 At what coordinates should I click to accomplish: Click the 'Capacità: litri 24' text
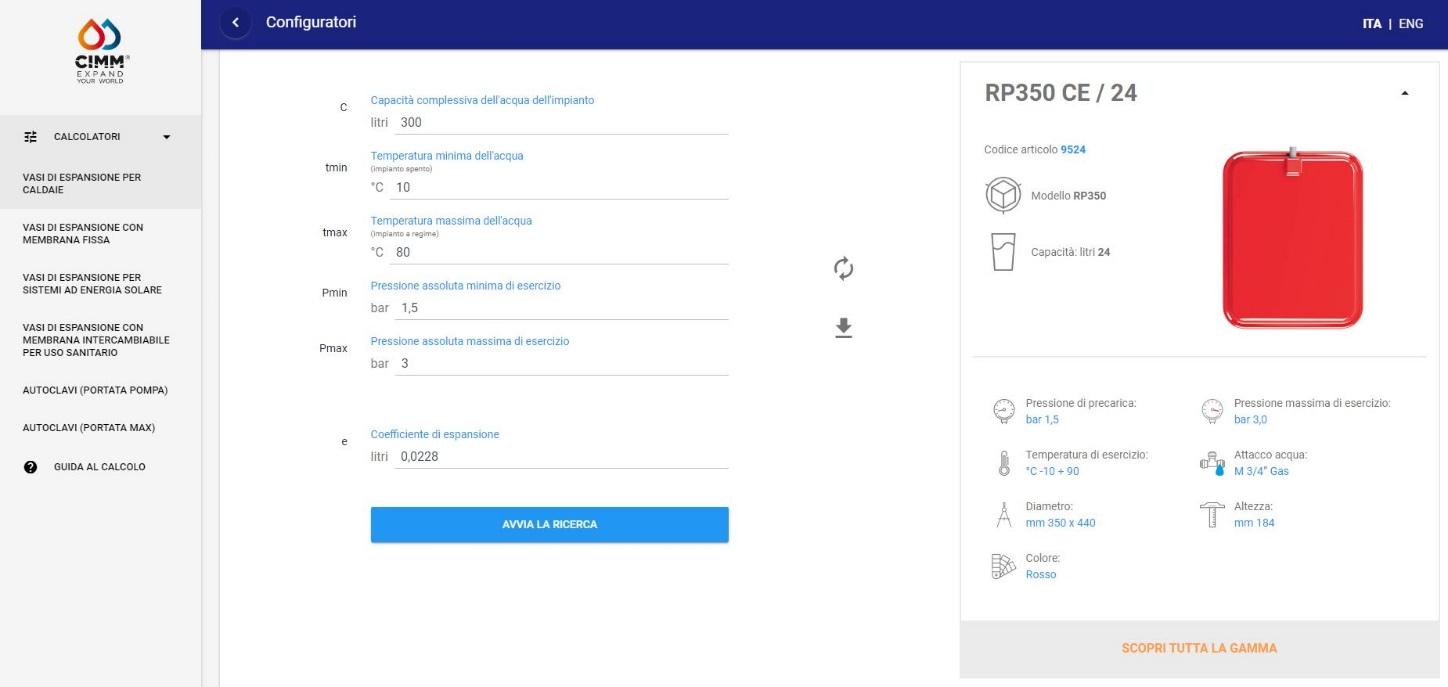pos(1070,252)
